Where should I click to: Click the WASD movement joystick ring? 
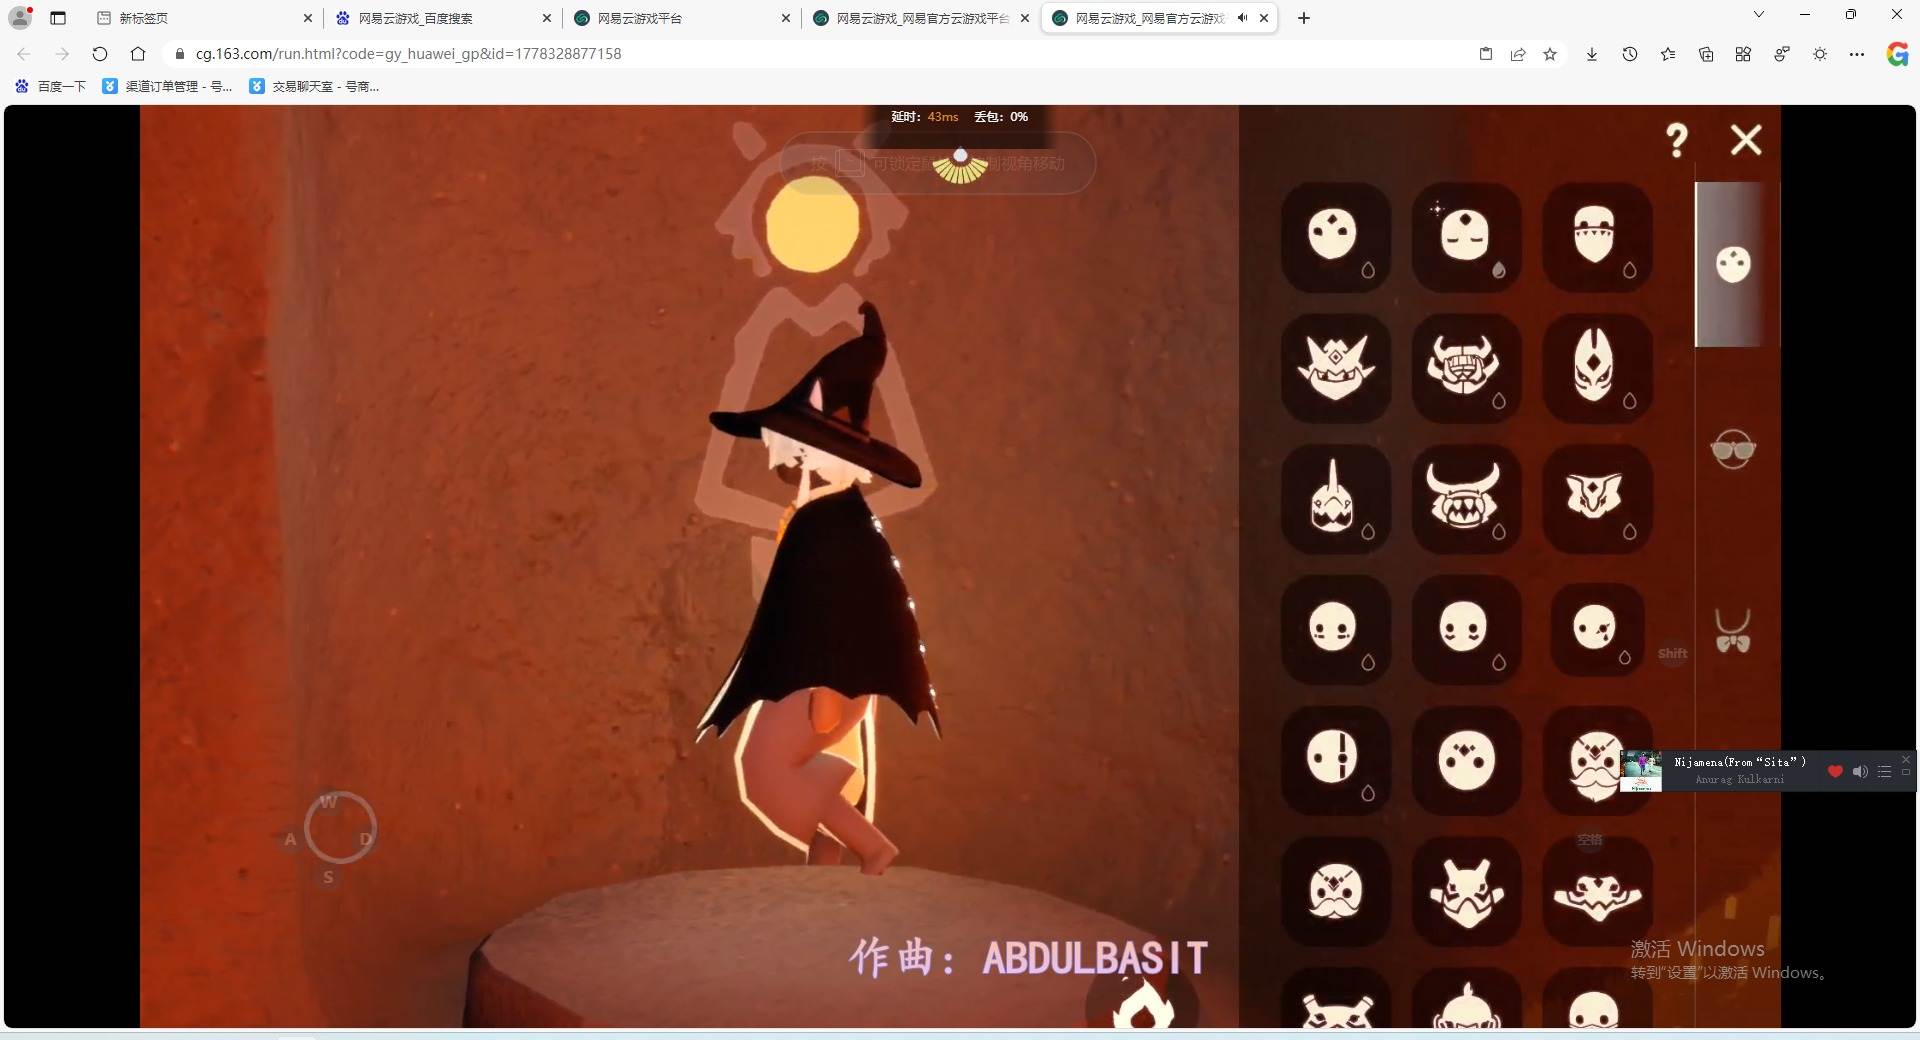click(x=340, y=827)
